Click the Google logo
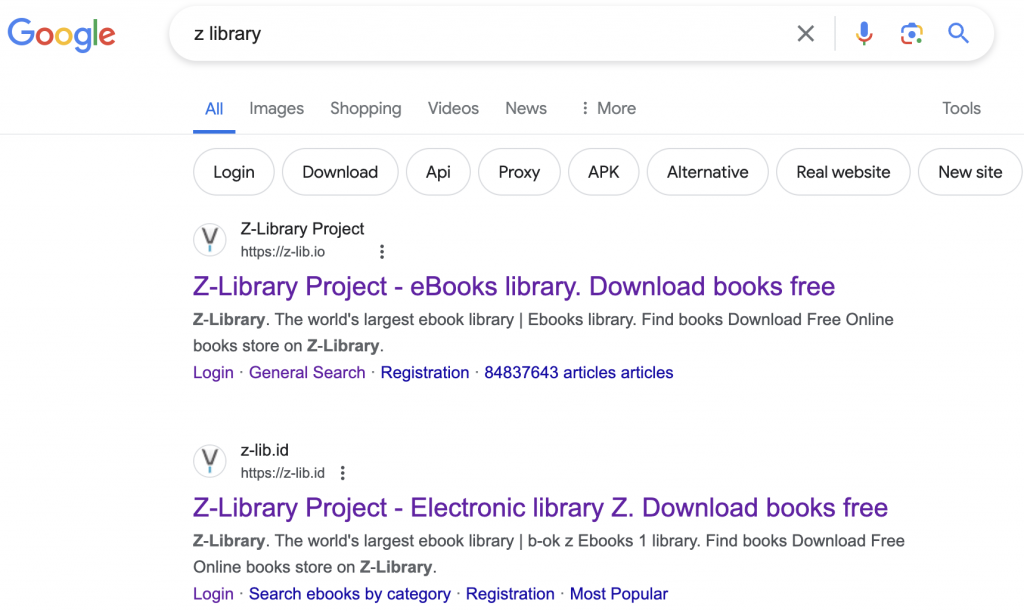1024x612 pixels. [x=61, y=34]
